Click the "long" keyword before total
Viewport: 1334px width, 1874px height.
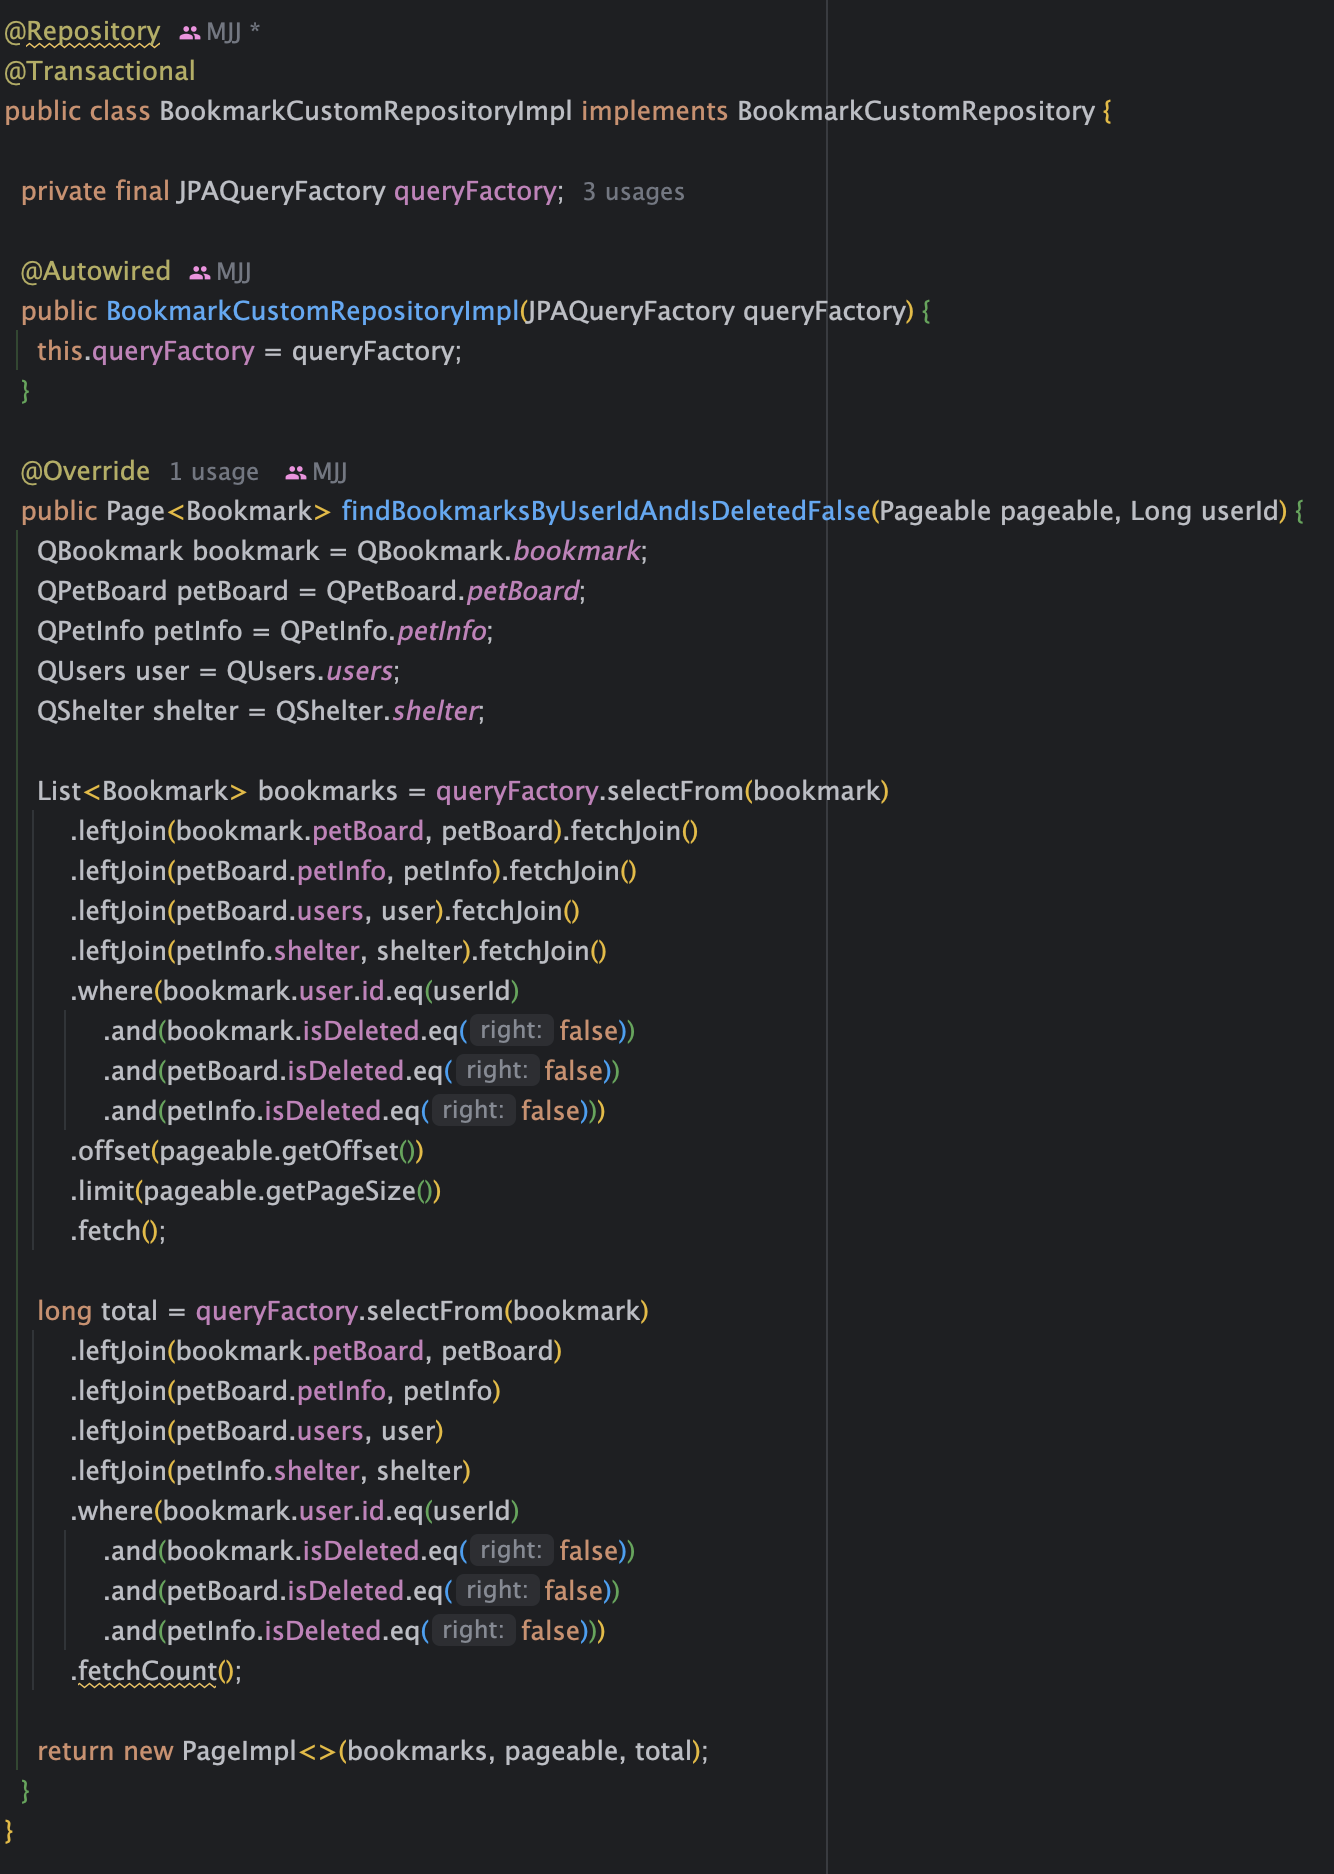point(65,1311)
